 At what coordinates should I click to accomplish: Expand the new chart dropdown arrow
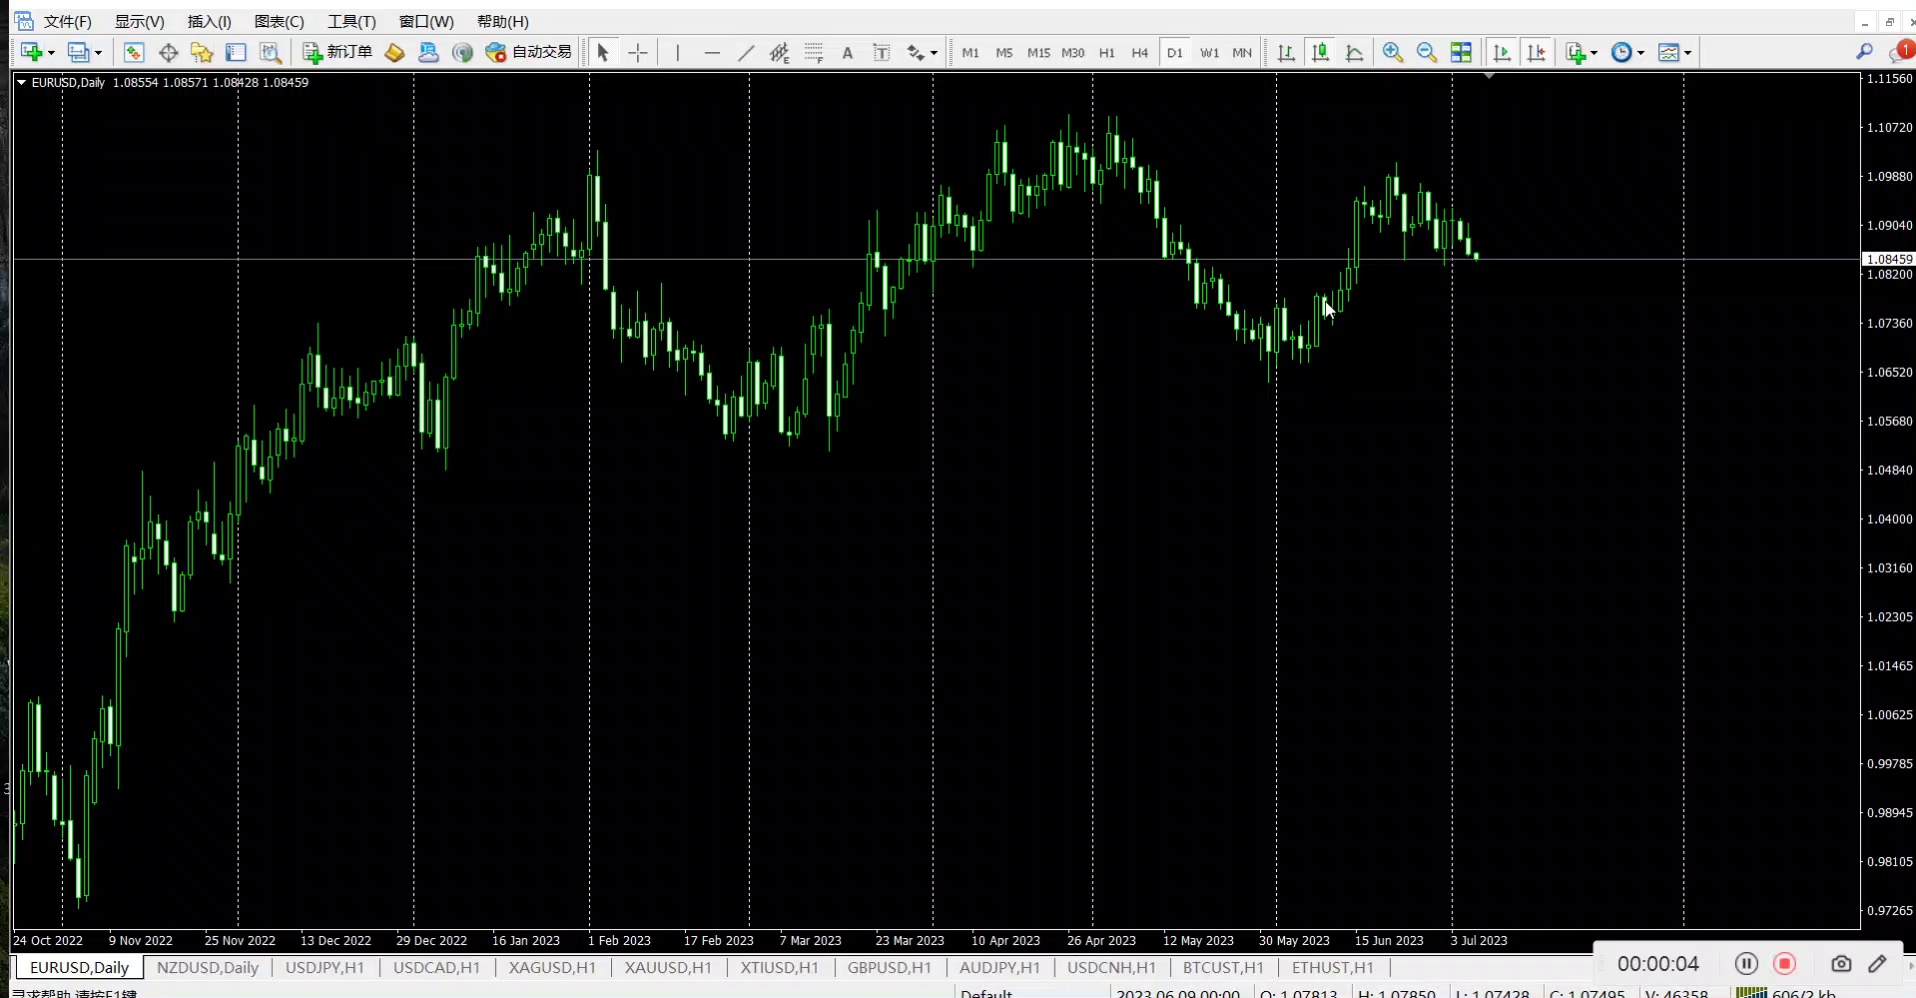[x=51, y=53]
